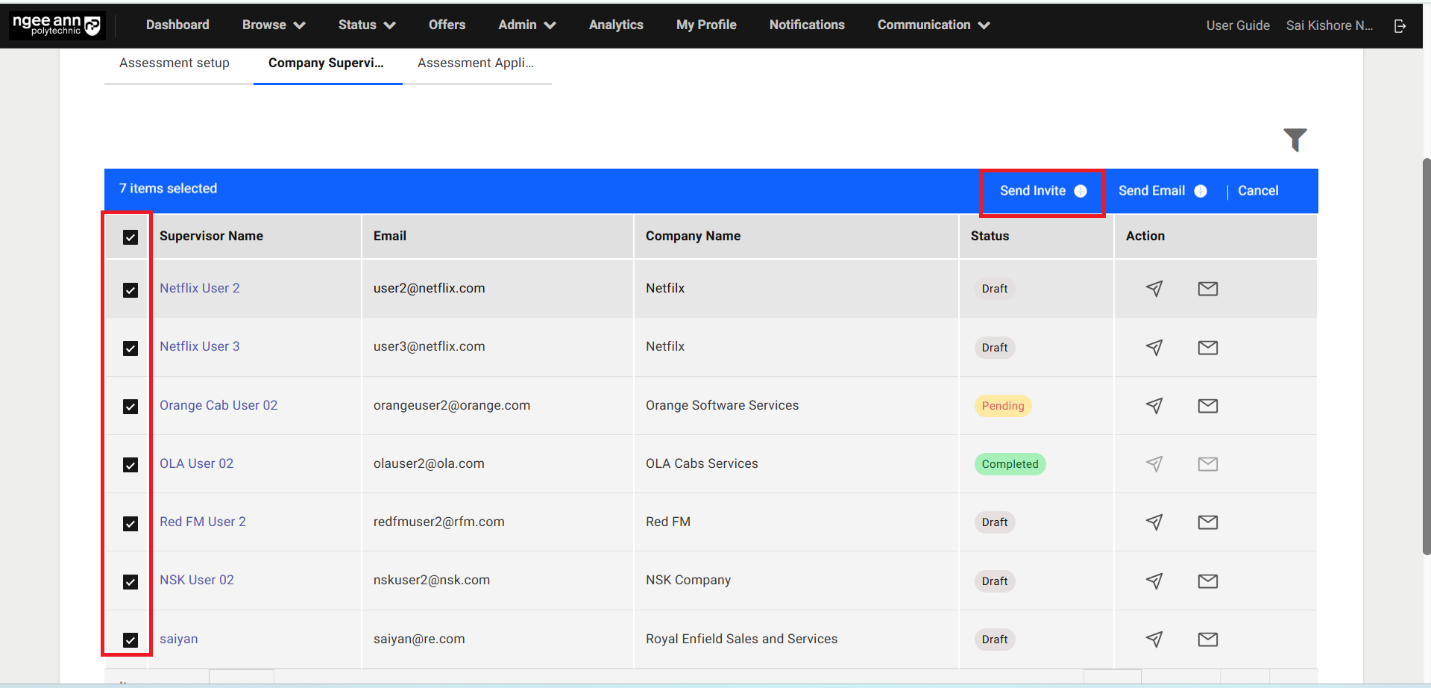Click the Ngee Ann Polytechnic logo
This screenshot has width=1431, height=688.
57,26
